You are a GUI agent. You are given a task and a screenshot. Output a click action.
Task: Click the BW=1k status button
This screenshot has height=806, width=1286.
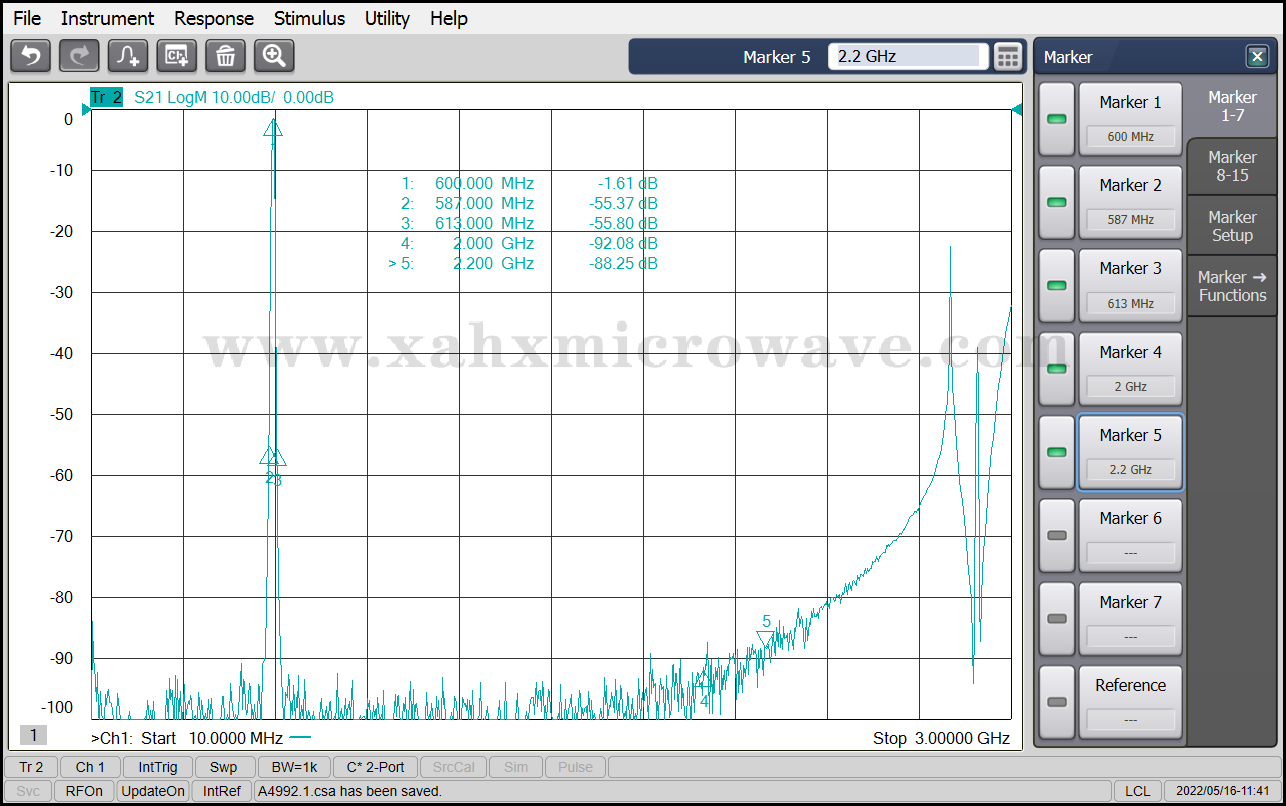(294, 767)
